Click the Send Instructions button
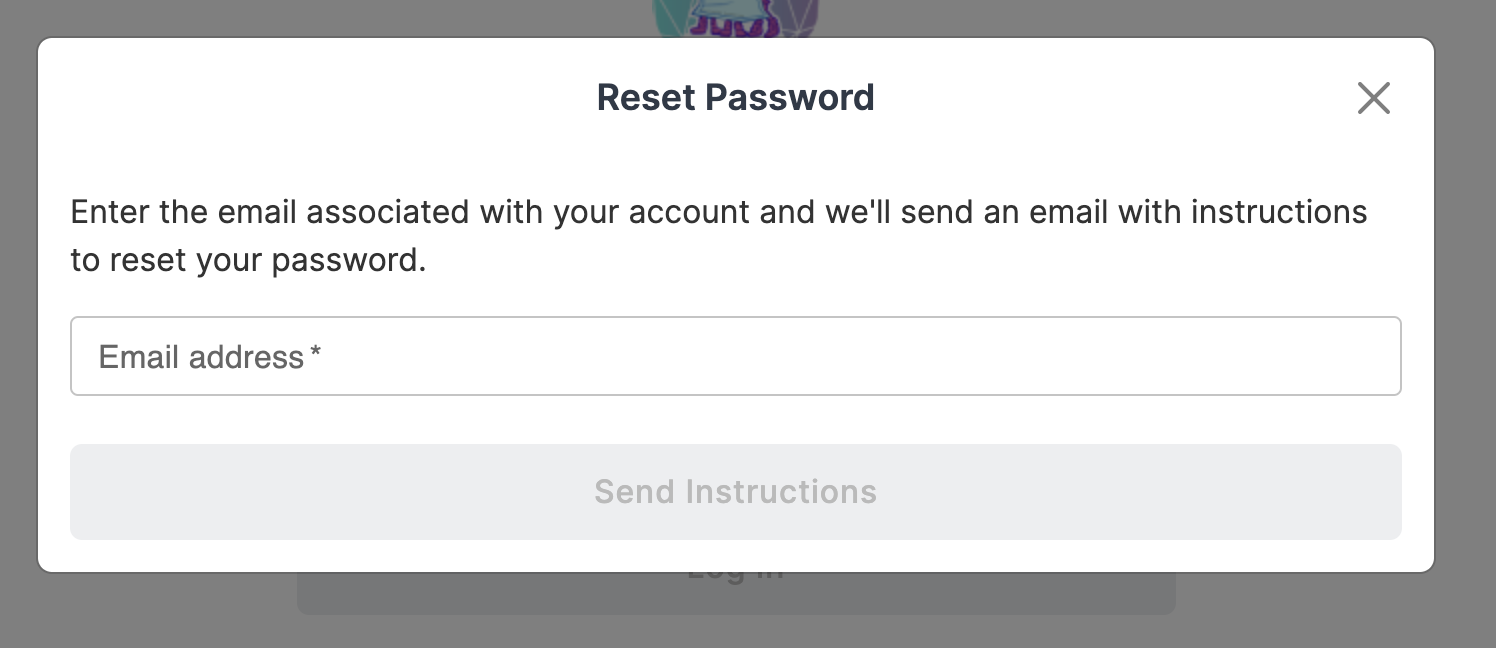This screenshot has width=1496, height=648. (x=735, y=492)
